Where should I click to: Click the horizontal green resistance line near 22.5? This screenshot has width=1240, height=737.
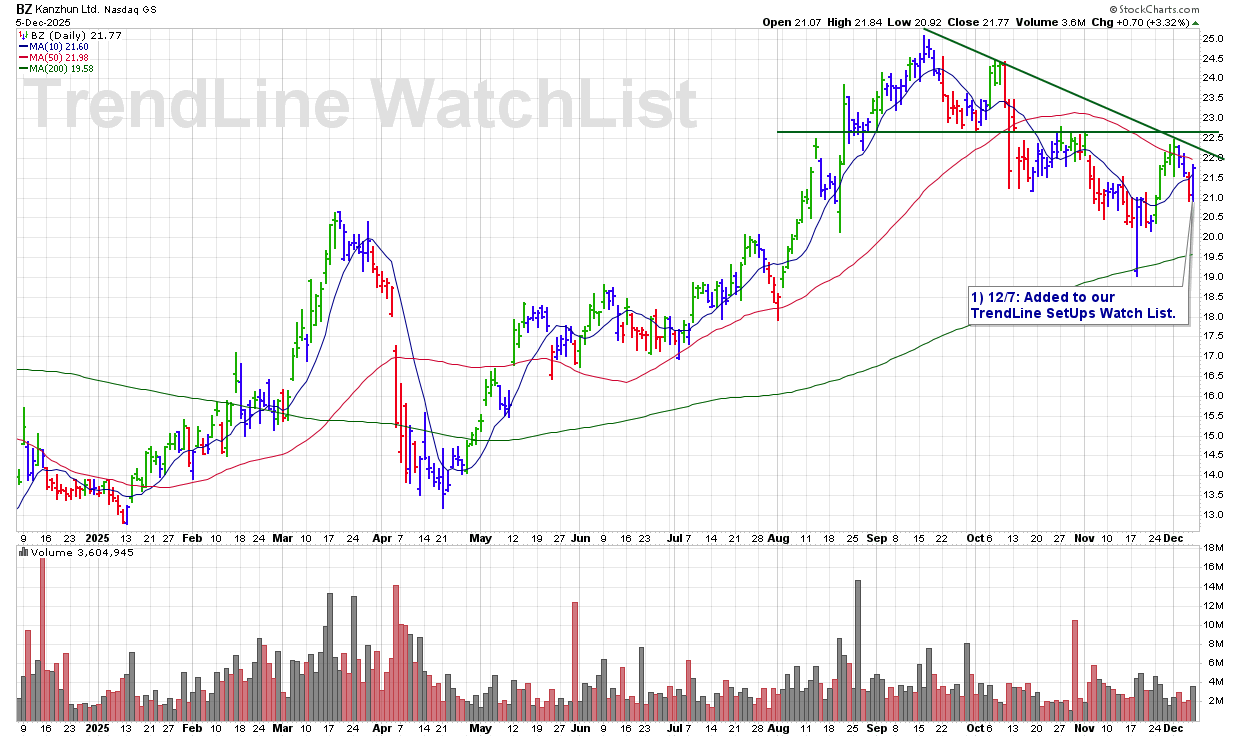click(900, 132)
